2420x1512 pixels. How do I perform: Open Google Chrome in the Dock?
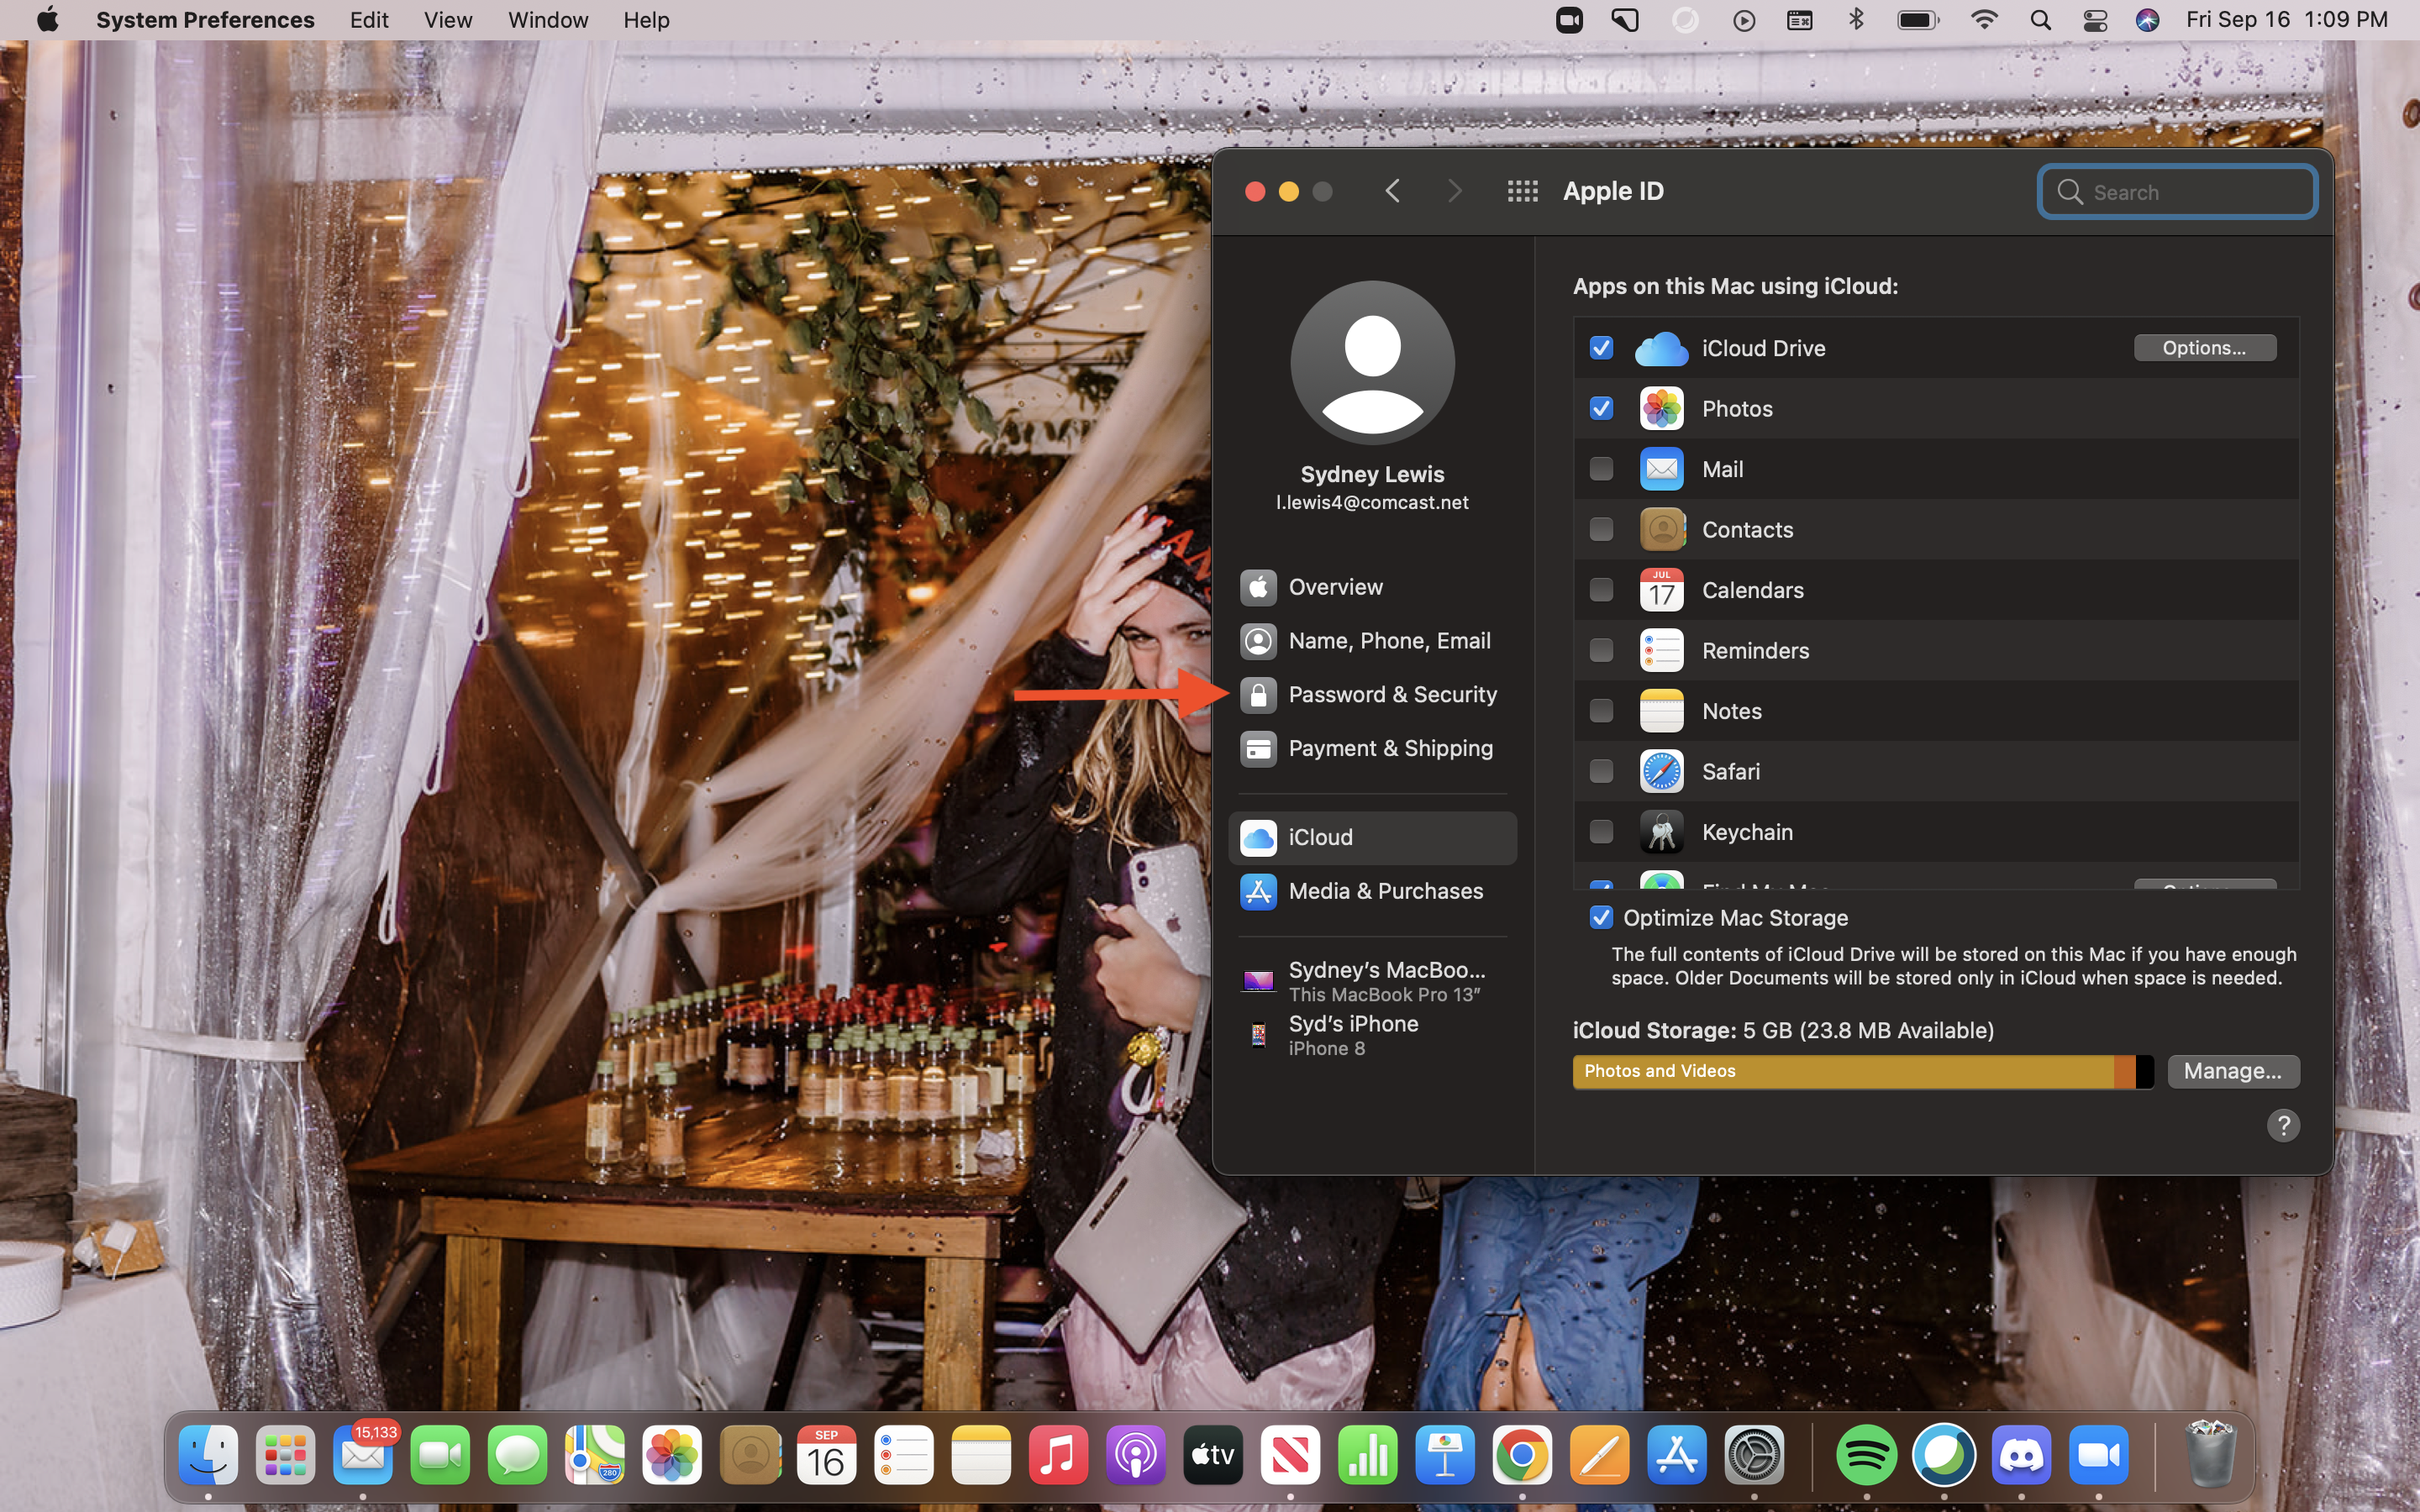[1522, 1455]
